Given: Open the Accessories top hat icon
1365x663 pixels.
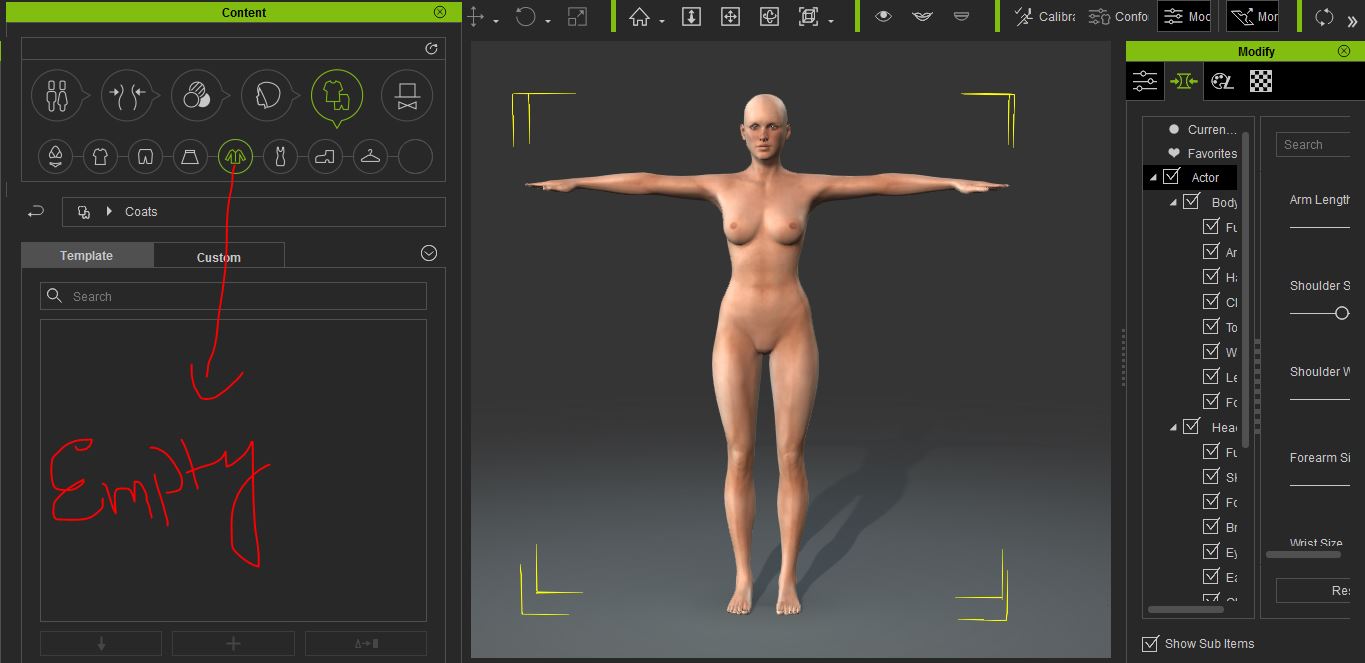Looking at the screenshot, I should point(406,96).
